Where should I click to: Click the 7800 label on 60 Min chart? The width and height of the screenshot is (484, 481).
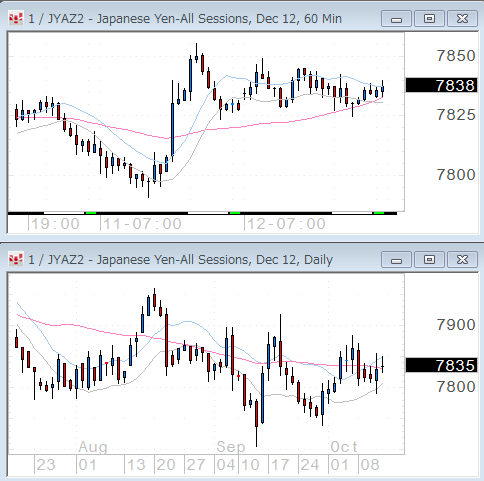456,175
